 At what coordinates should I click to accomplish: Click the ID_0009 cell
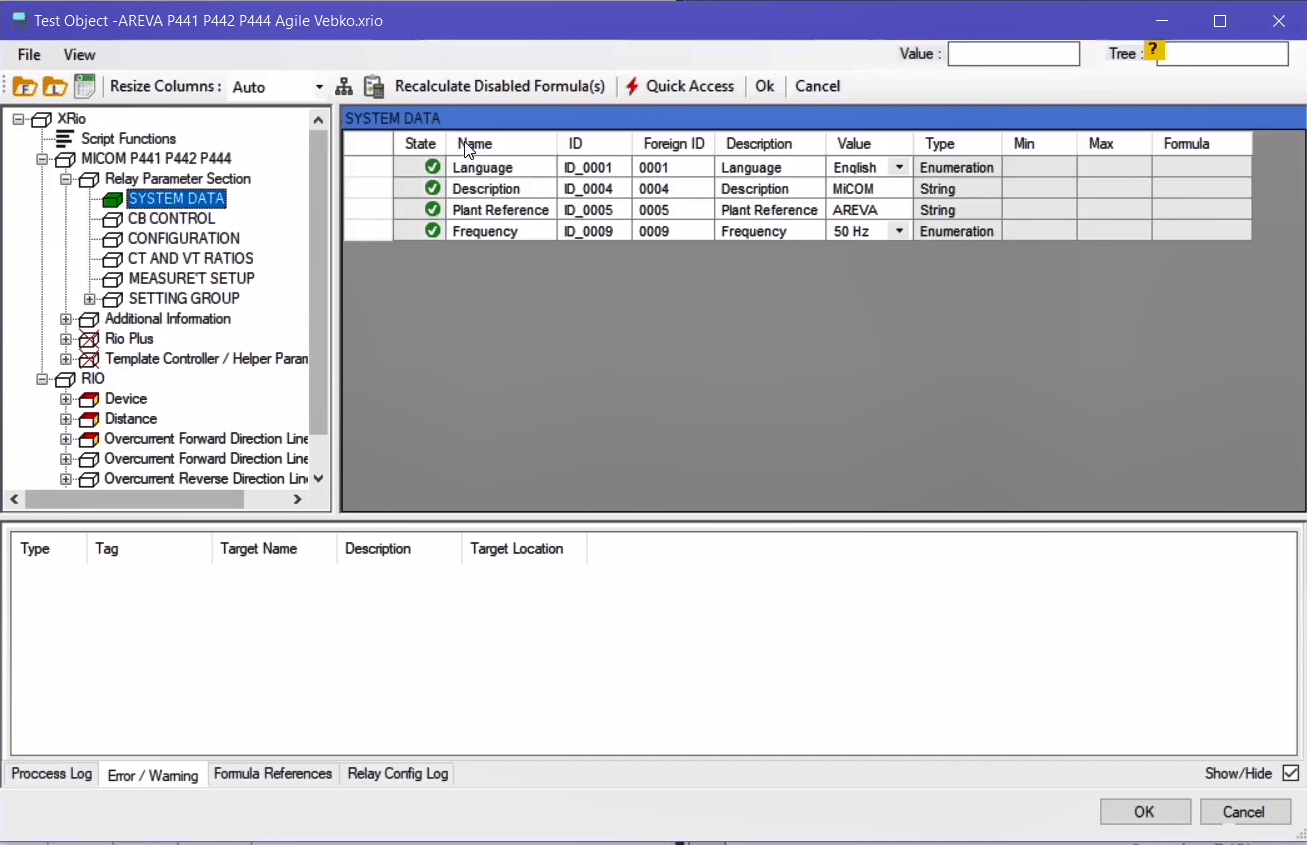pos(594,231)
